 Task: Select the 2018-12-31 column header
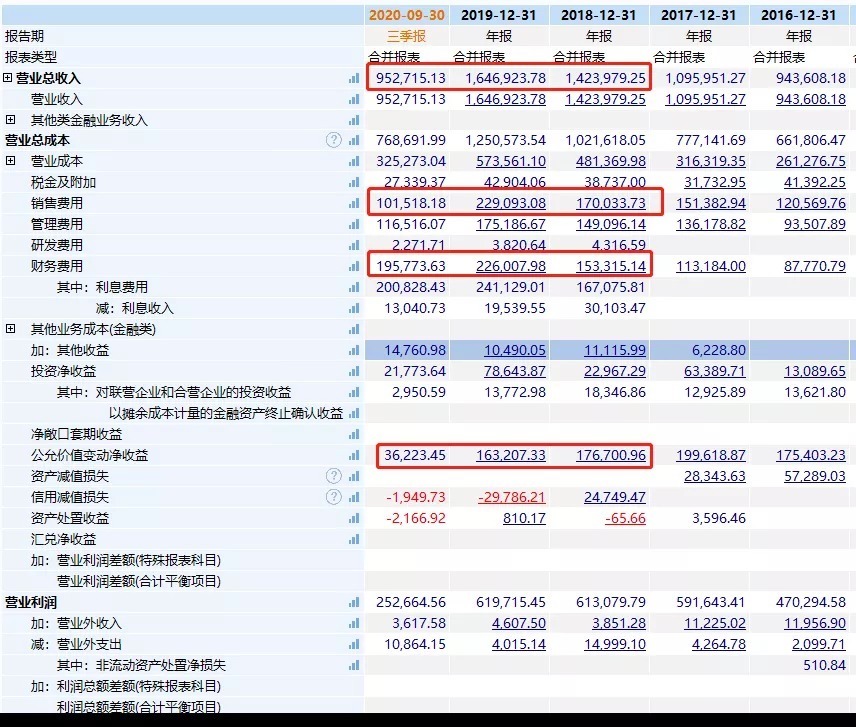[x=598, y=15]
